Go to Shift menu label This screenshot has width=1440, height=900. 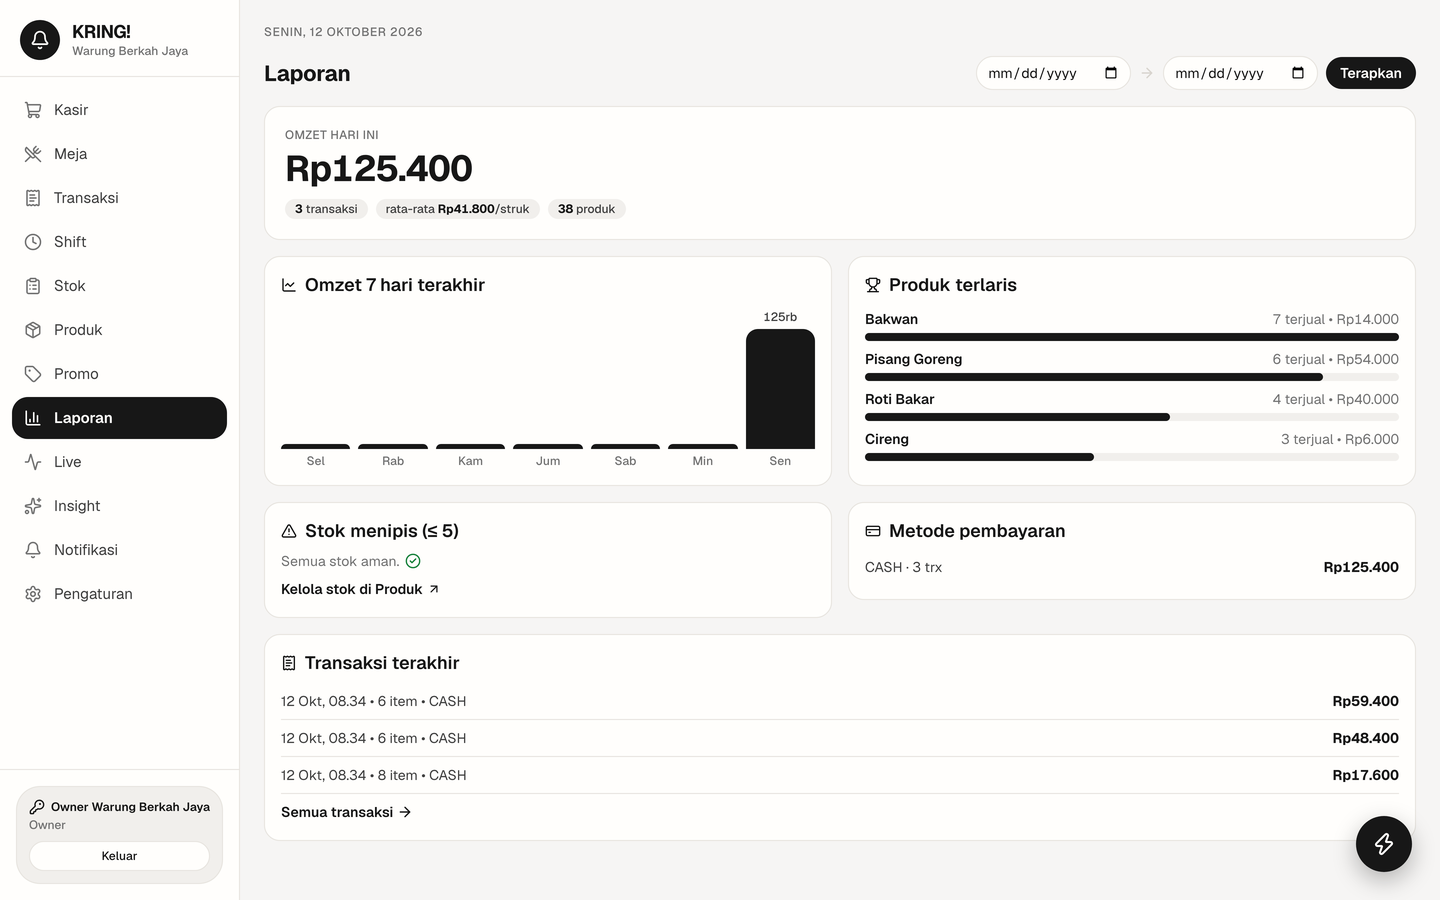pos(70,242)
